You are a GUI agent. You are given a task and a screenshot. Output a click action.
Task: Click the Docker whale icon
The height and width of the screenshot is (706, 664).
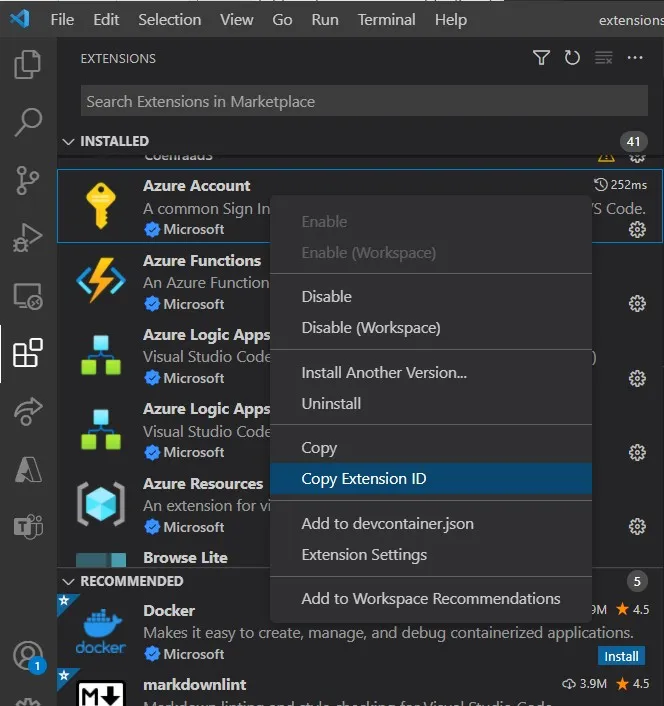101,631
